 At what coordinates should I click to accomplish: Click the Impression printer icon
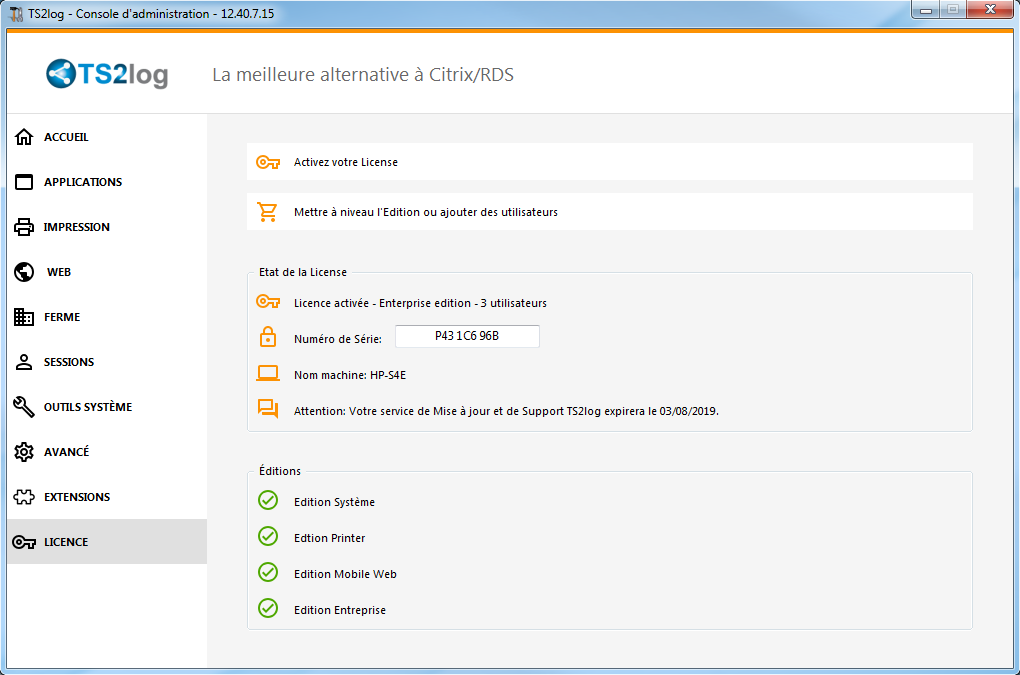pyautogui.click(x=24, y=227)
